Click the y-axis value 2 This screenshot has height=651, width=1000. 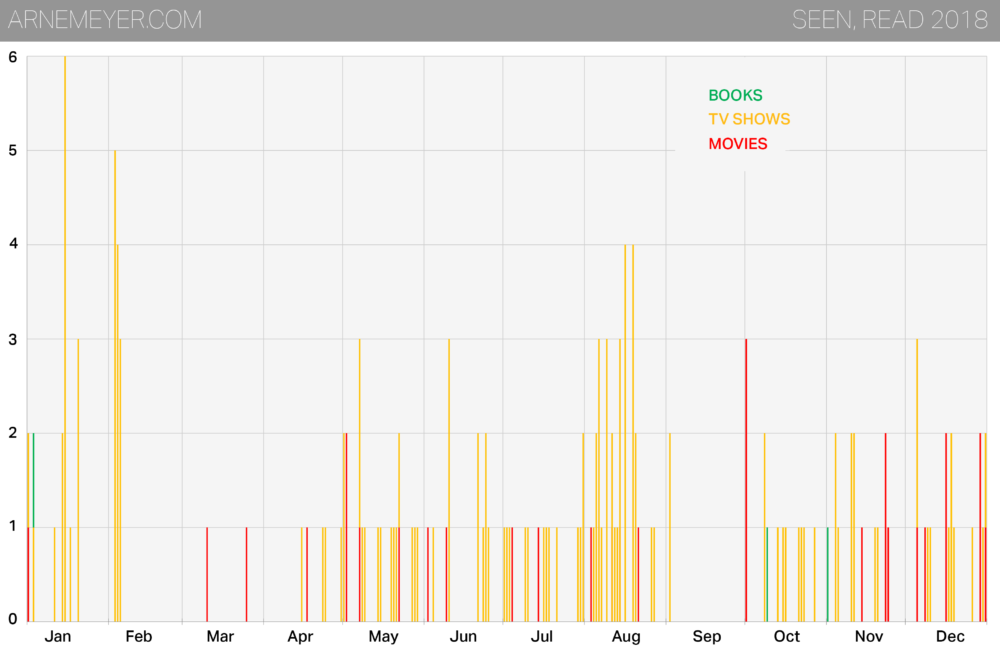click(x=13, y=433)
